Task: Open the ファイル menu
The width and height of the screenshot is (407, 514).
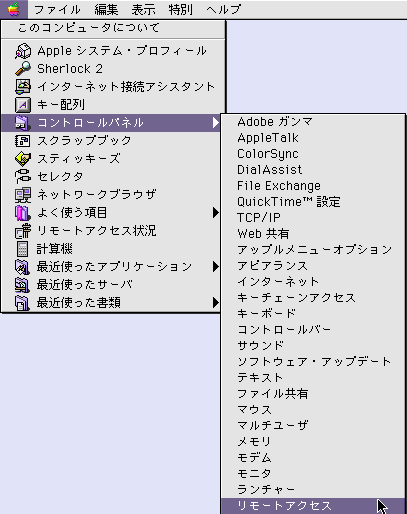Action: click(57, 9)
